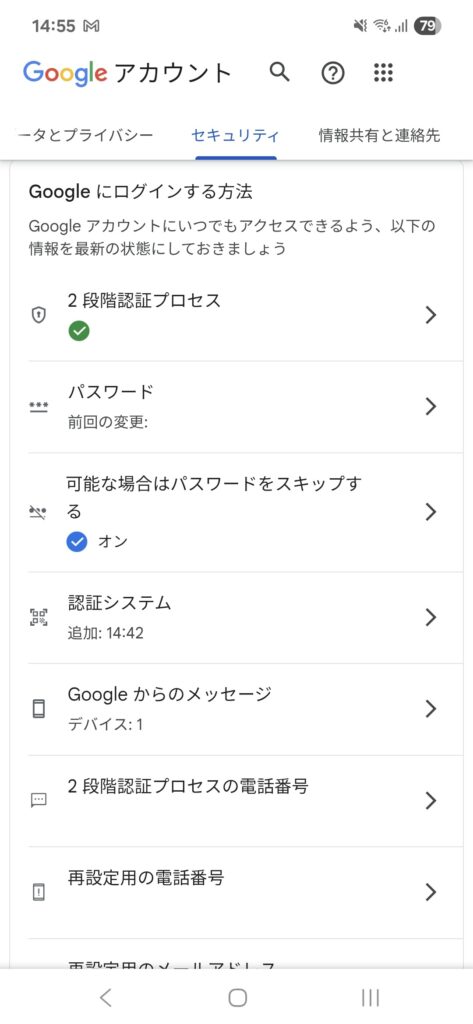The height and width of the screenshot is (1024, 473).
Task: Switch to the 情報共有と連絡先 tab
Action: pos(379,135)
